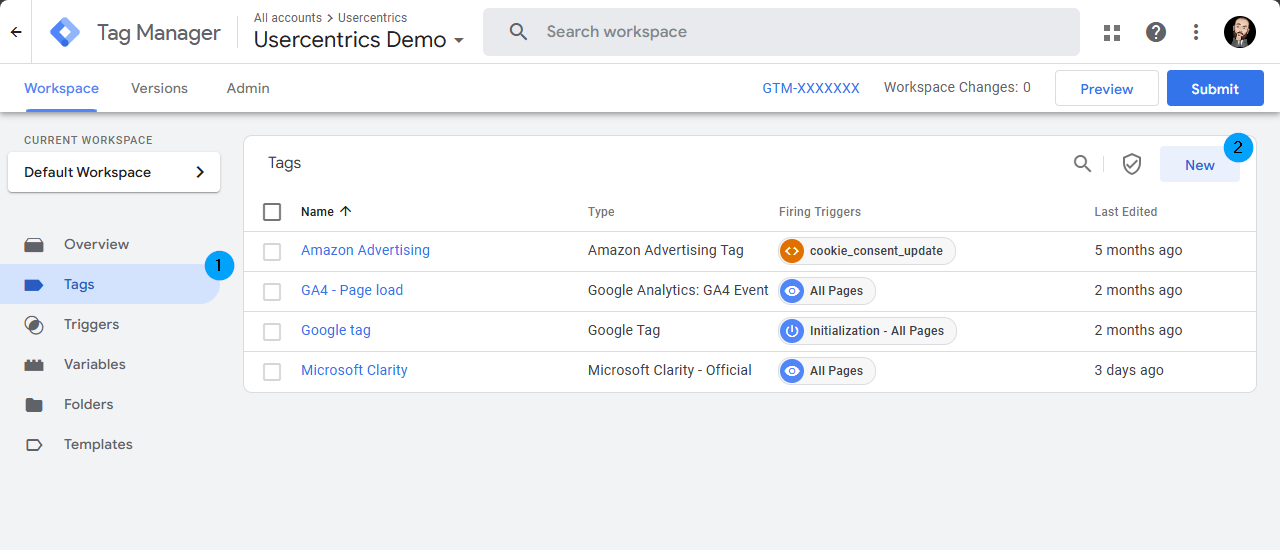
Task: Check the Google tag row checkbox
Action: pyautogui.click(x=272, y=331)
